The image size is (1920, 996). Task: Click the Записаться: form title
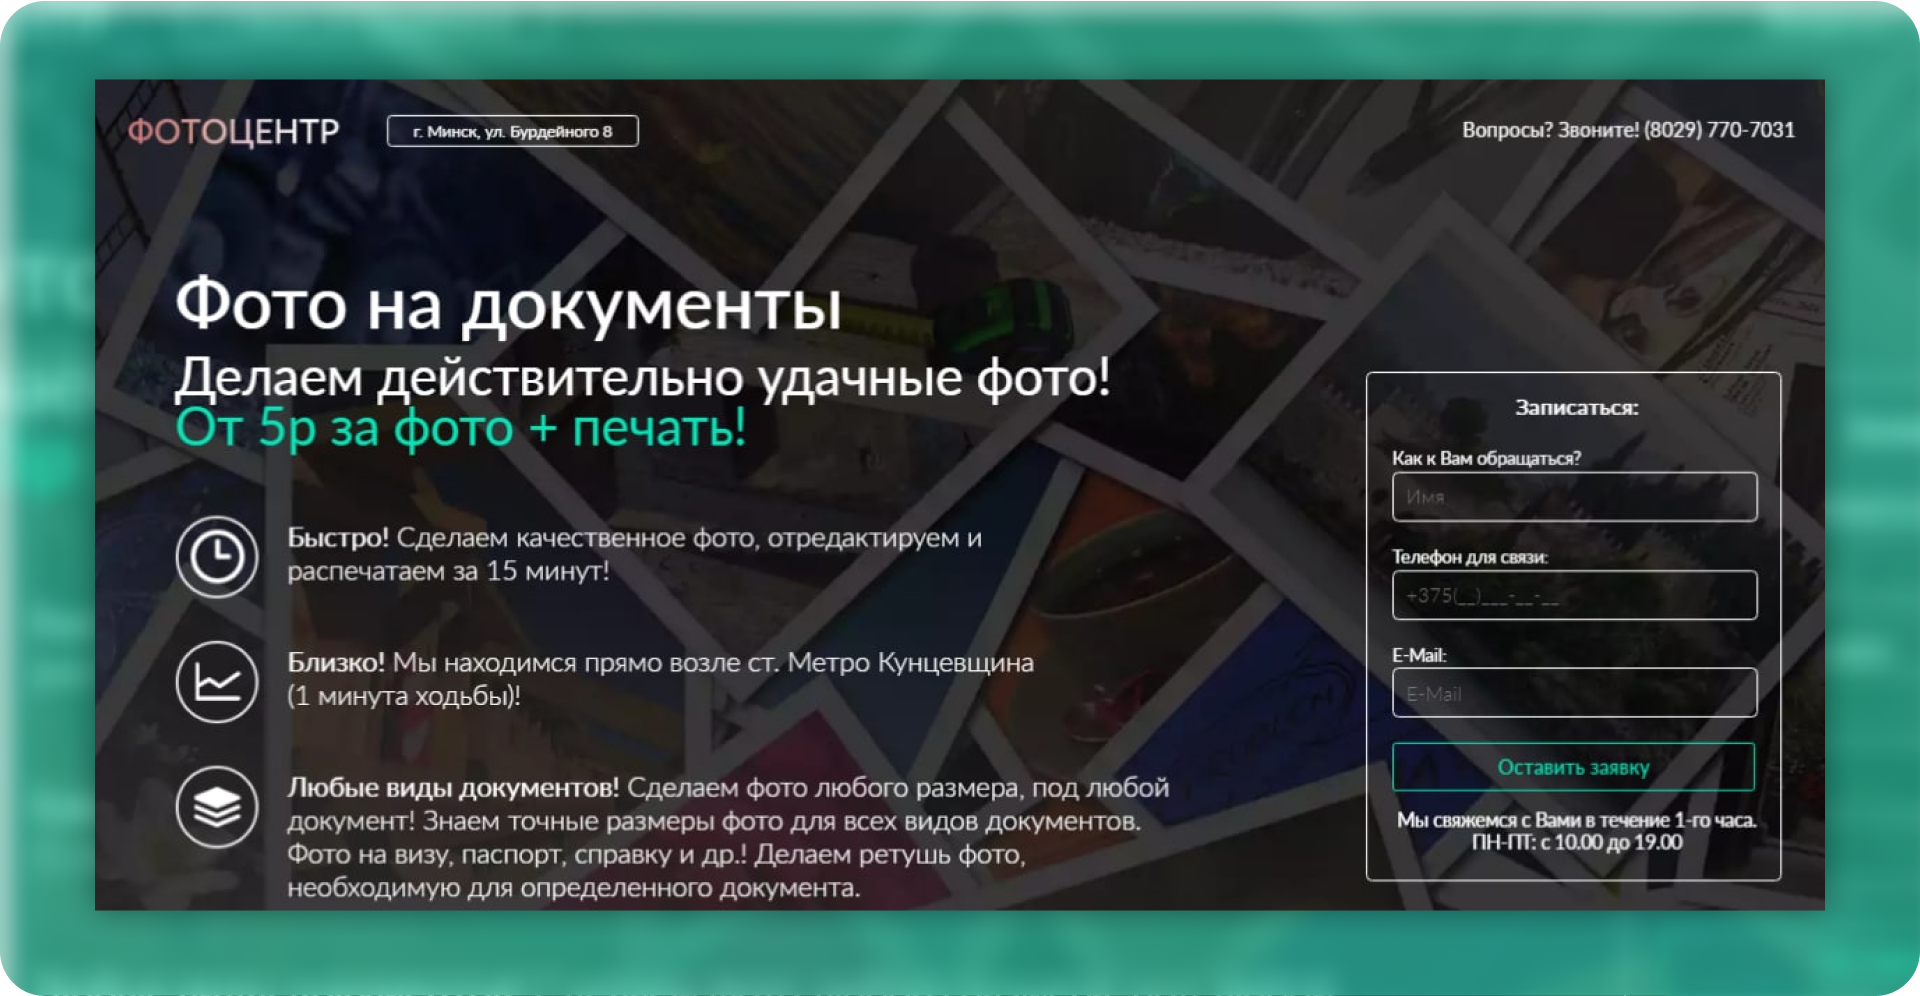pos(1576,407)
